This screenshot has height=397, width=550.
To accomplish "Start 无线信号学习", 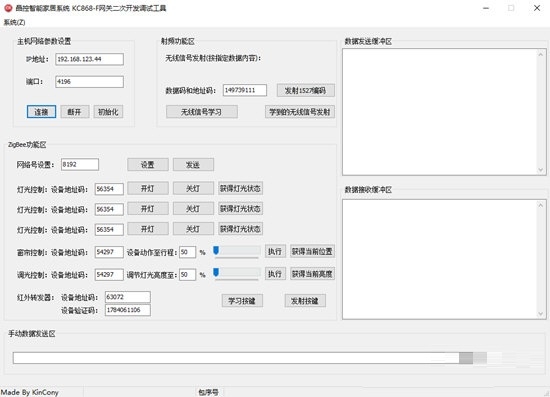I will click(x=202, y=112).
